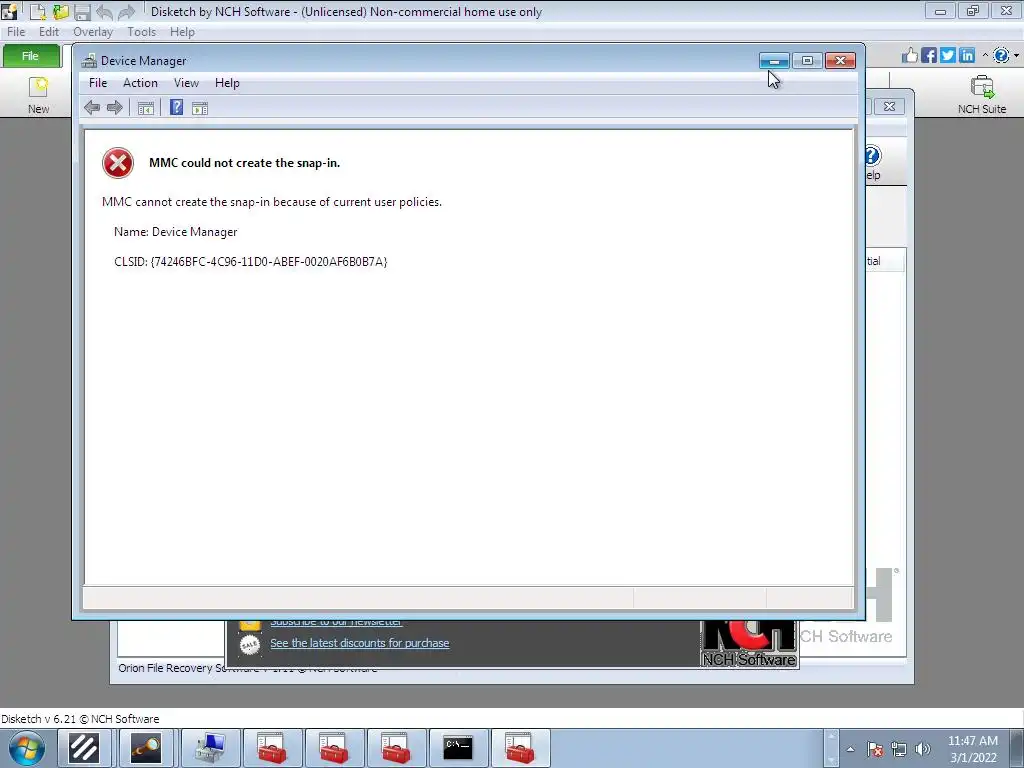1024x768 pixels.
Task: Open Device Manager View menu
Action: [186, 83]
